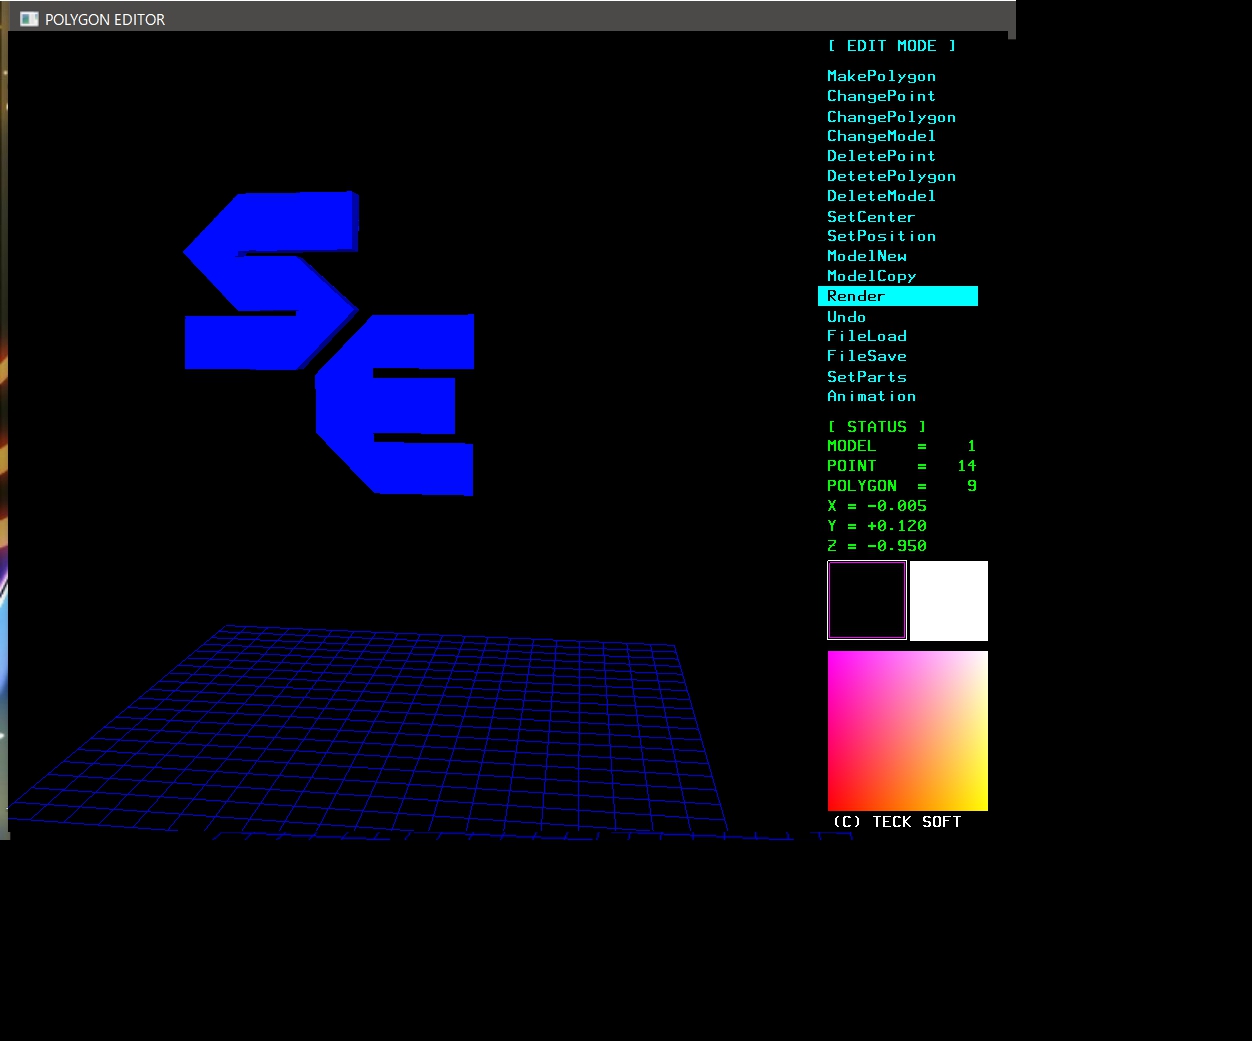This screenshot has width=1252, height=1041.
Task: Click the Y = +0.120 coordinate value
Action: click(x=876, y=526)
